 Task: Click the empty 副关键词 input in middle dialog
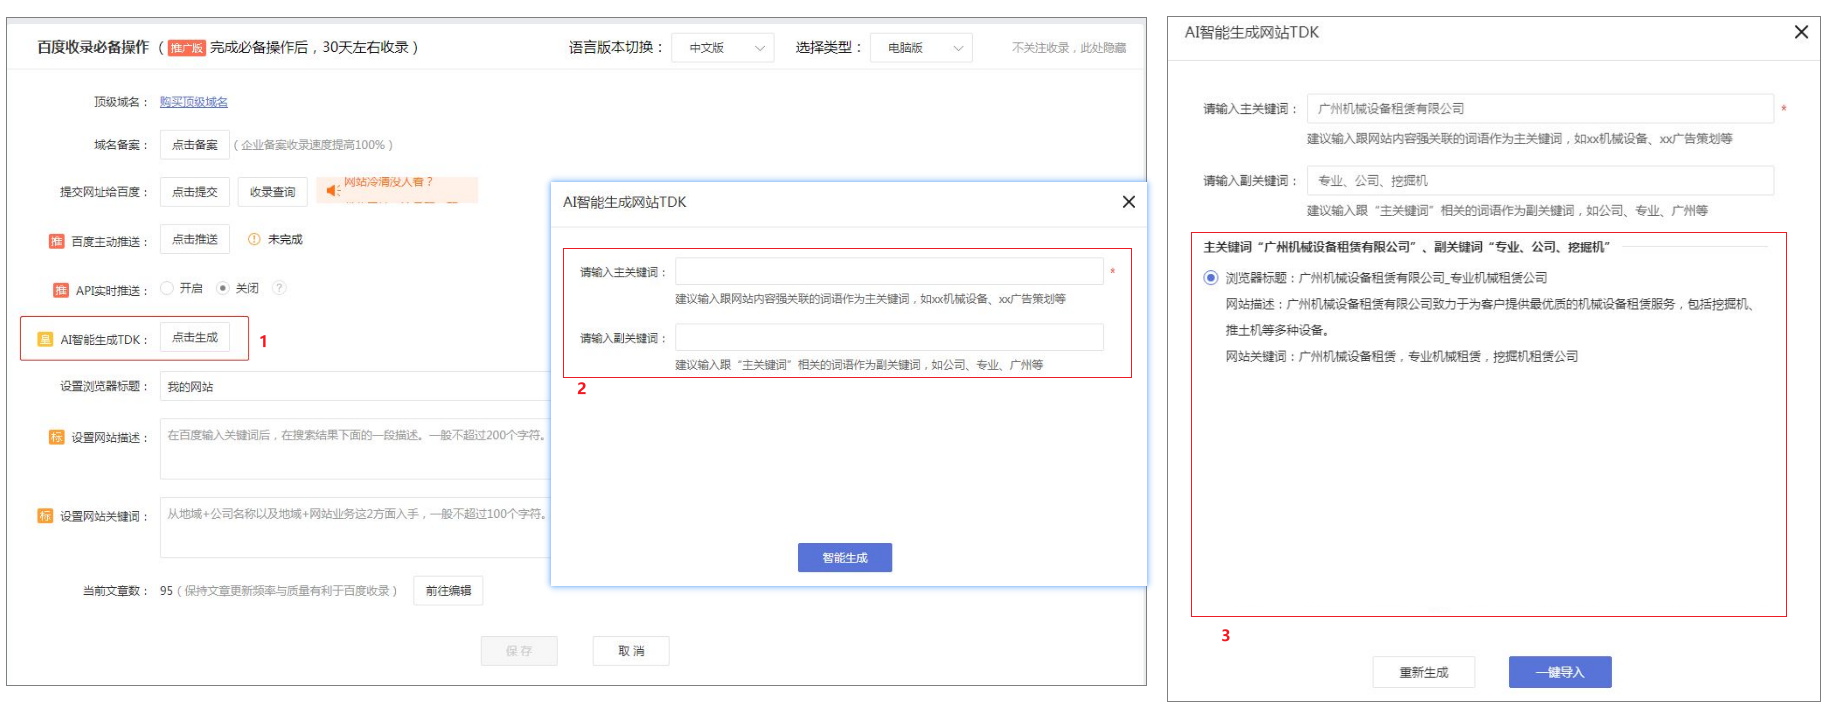pyautogui.click(x=889, y=337)
